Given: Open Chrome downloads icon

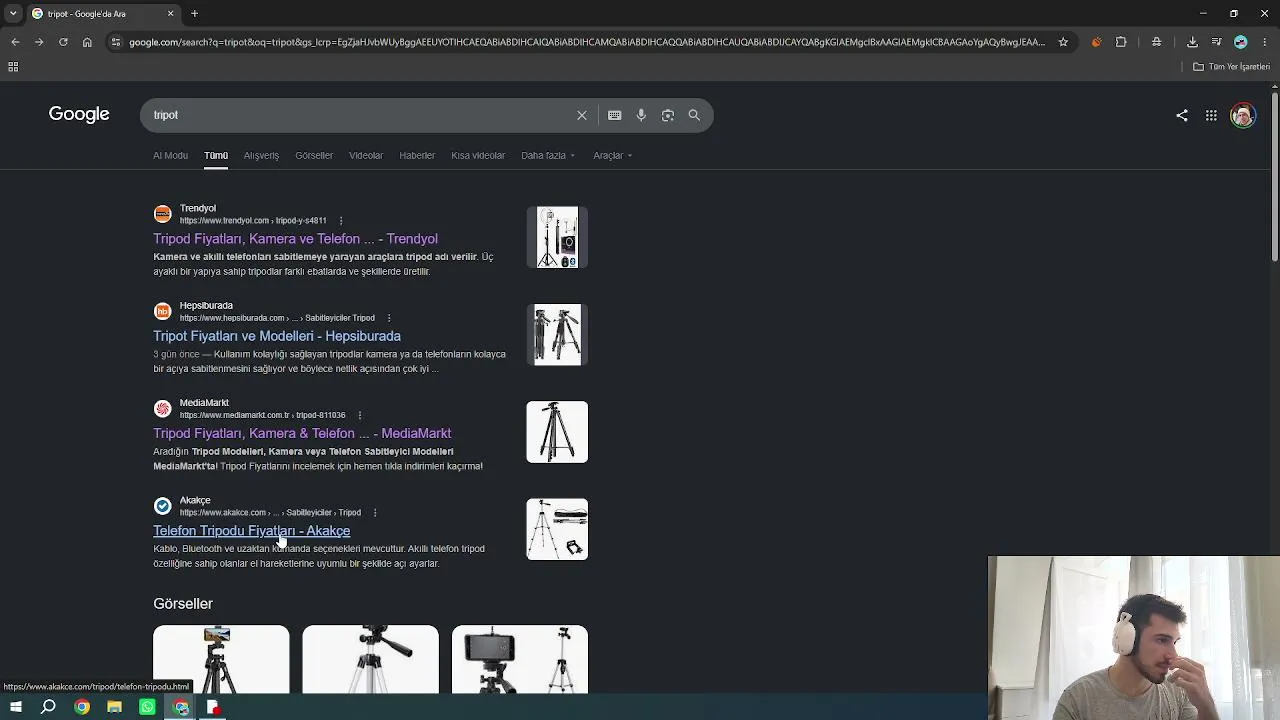Looking at the screenshot, I should (x=1192, y=42).
